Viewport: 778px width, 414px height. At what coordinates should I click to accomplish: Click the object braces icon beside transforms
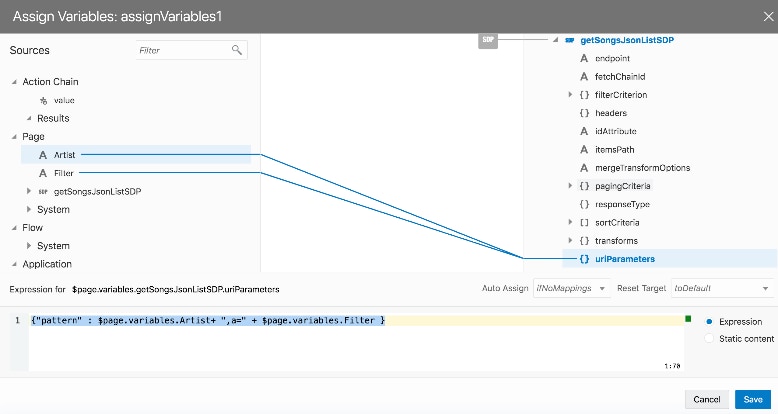pyautogui.click(x=584, y=241)
